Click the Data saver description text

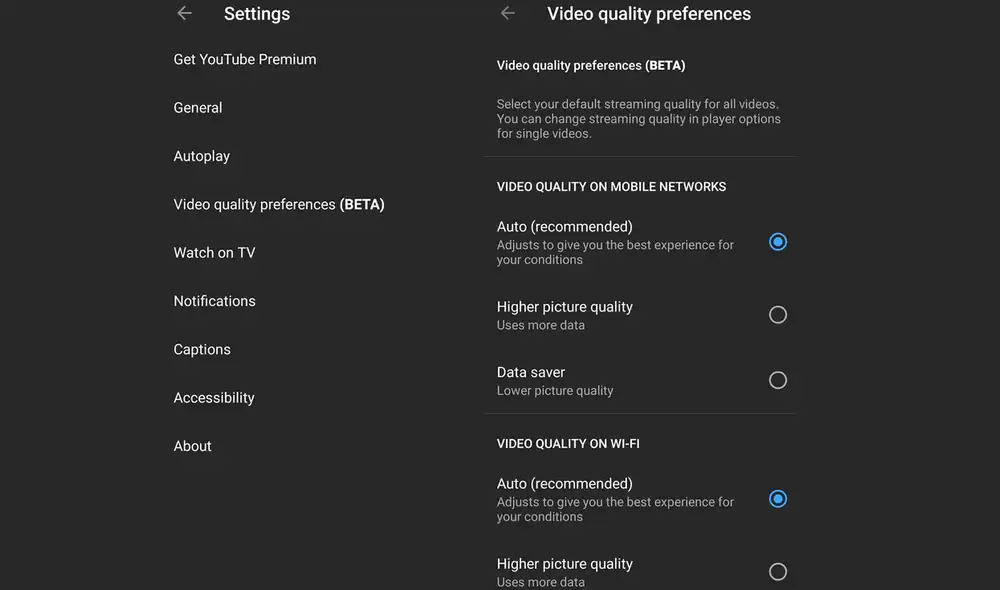coord(554,390)
